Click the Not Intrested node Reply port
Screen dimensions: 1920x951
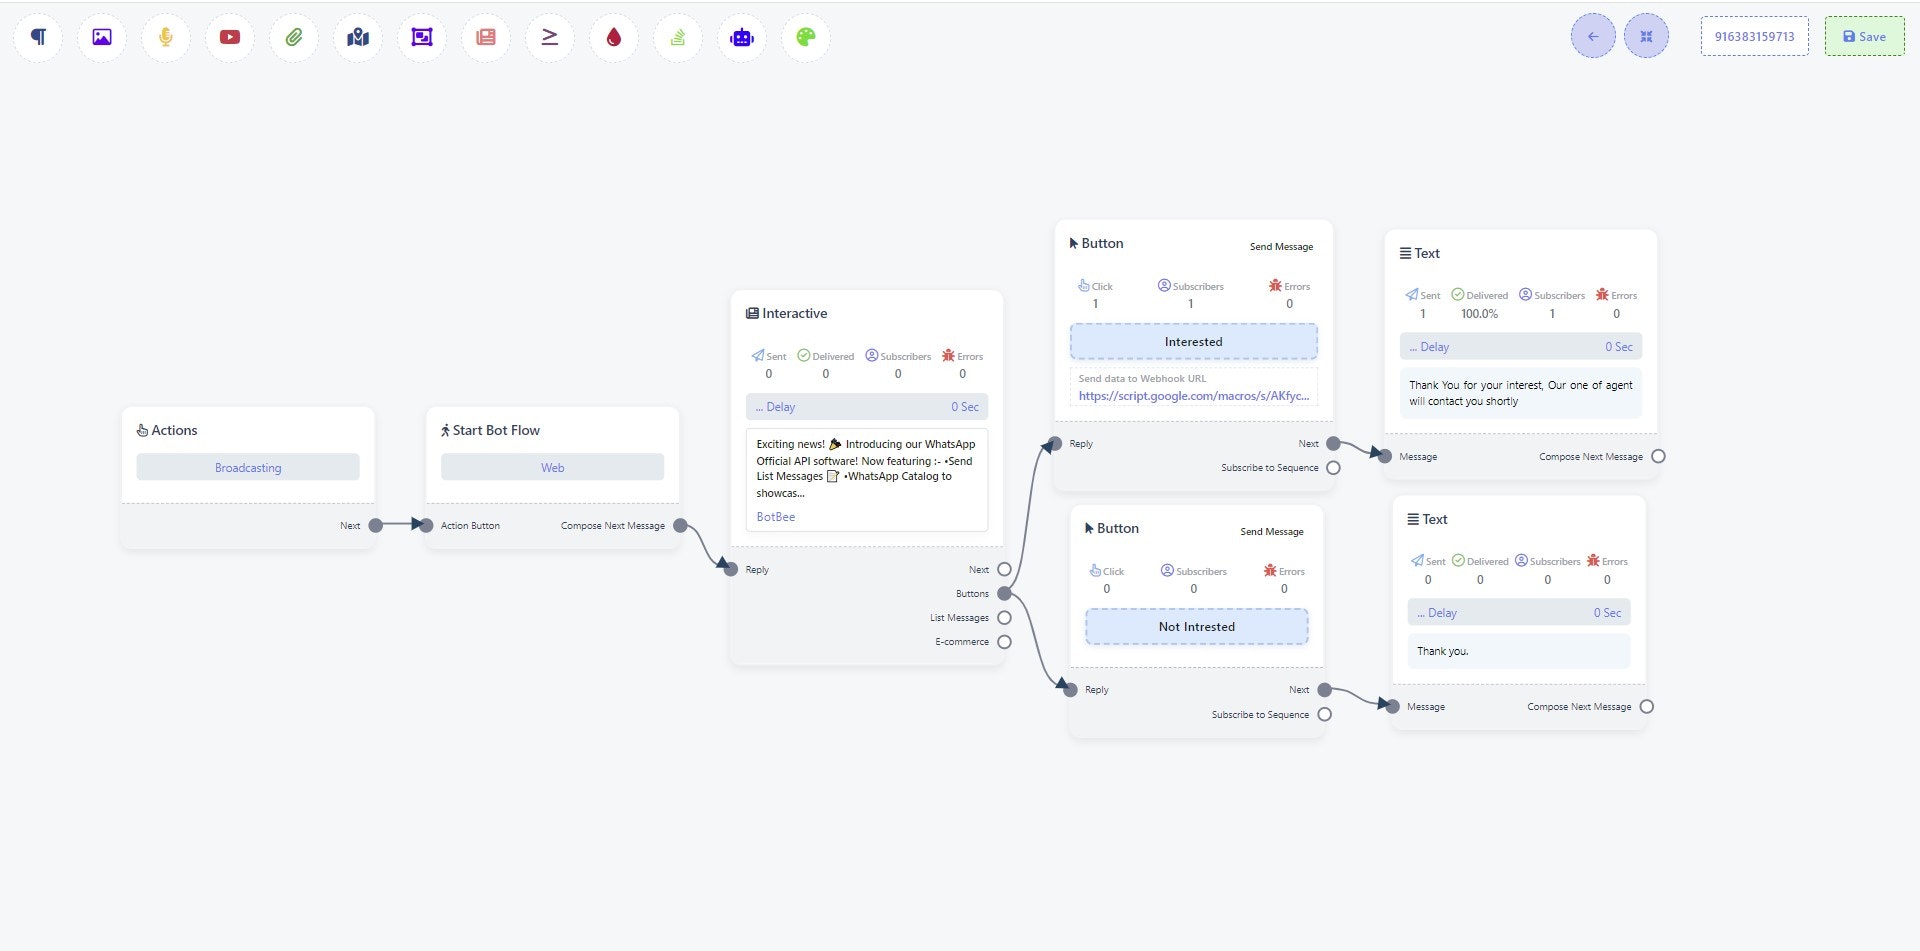(x=1070, y=689)
